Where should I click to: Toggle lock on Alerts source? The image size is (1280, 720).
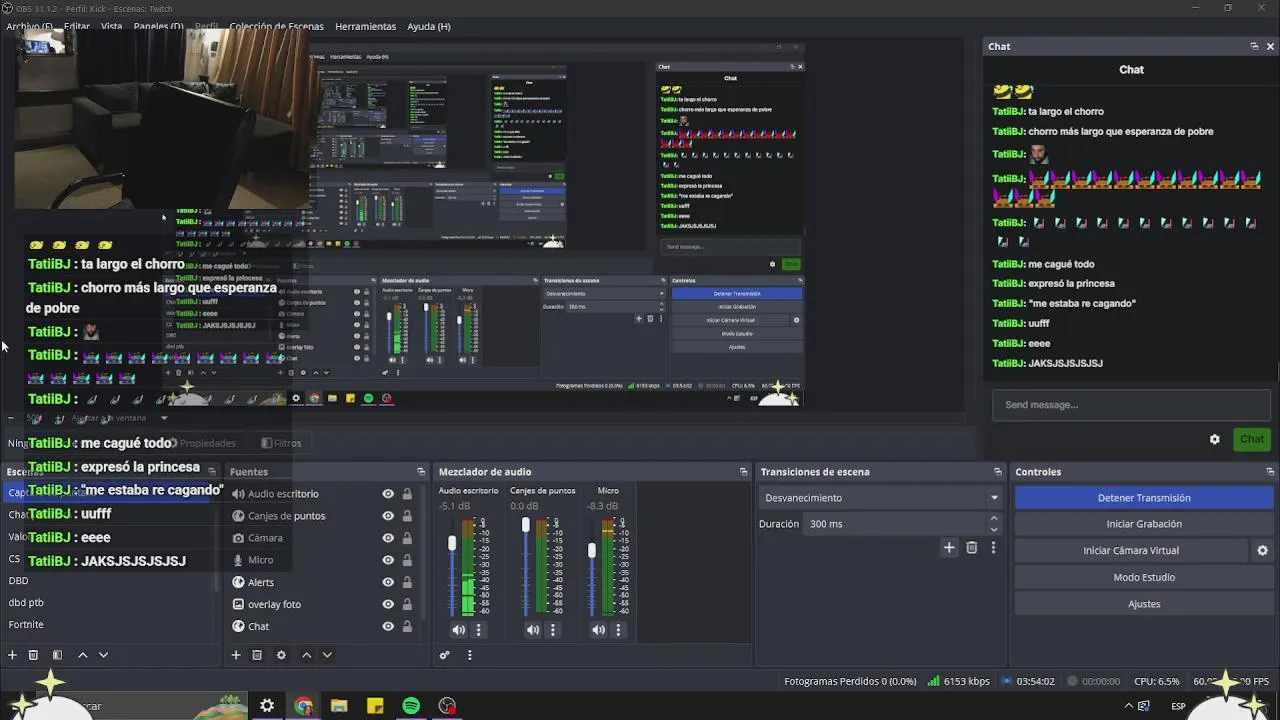(407, 582)
